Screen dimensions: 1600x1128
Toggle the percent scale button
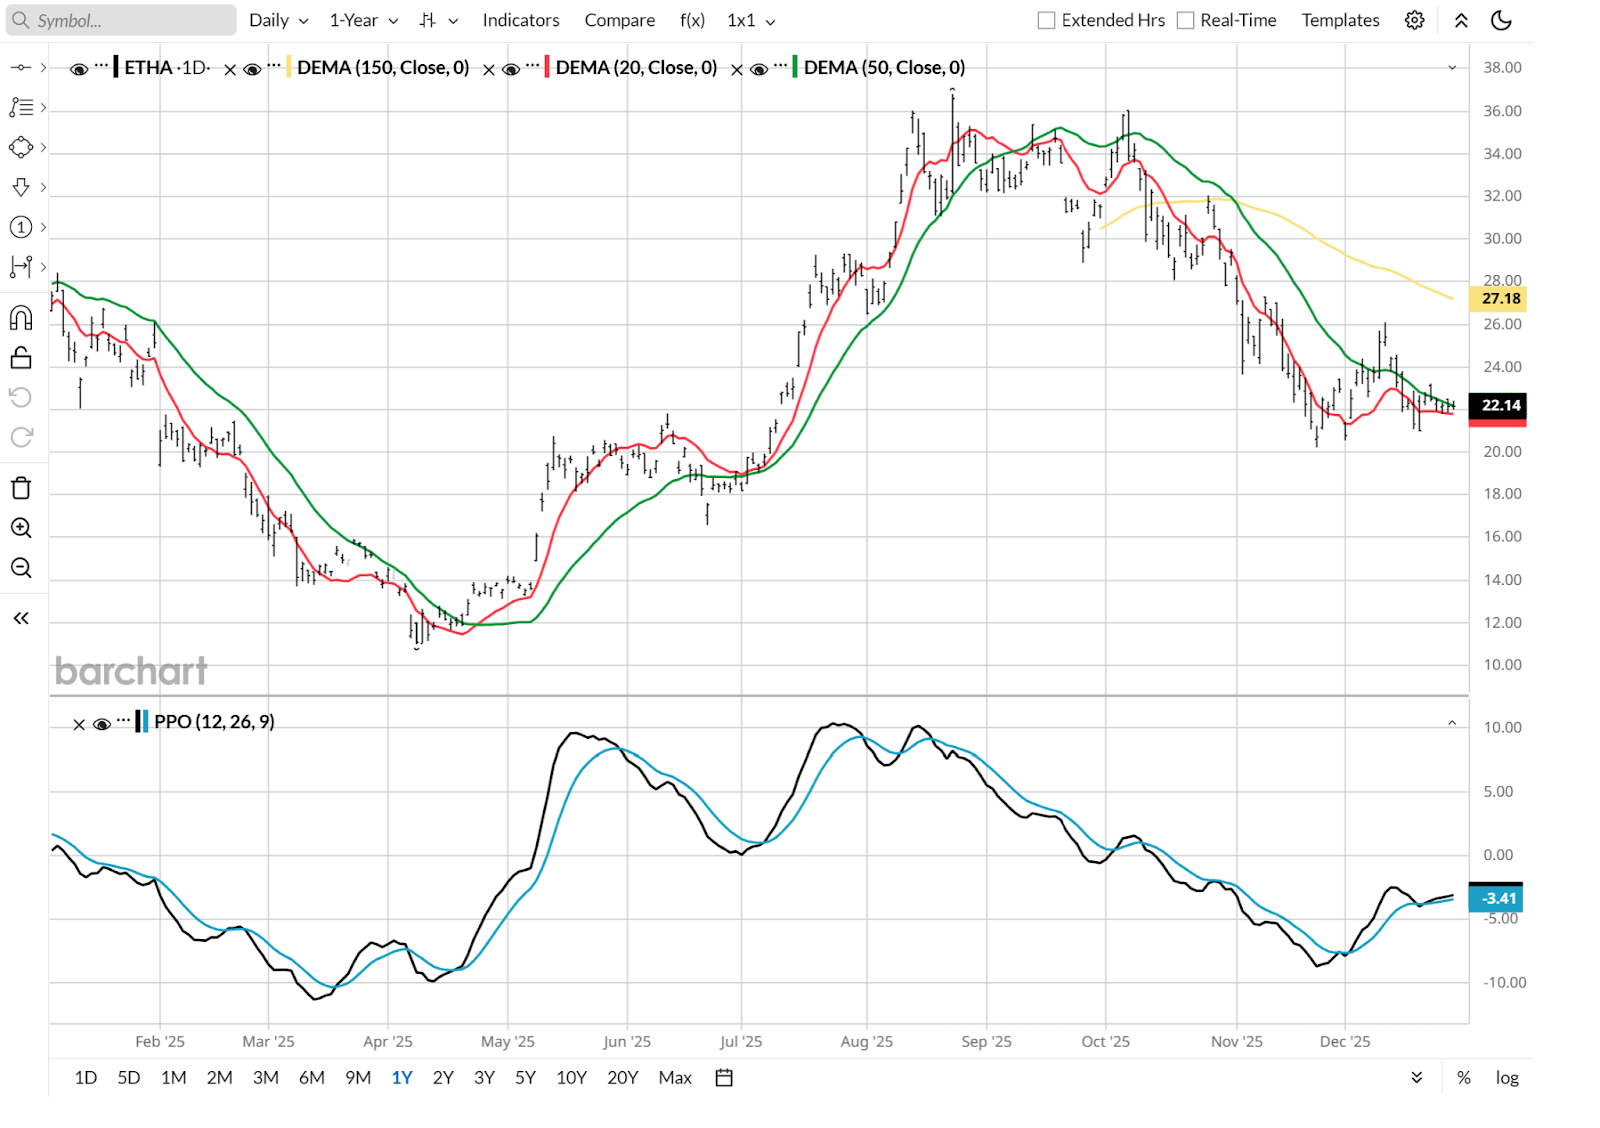(x=1464, y=1077)
